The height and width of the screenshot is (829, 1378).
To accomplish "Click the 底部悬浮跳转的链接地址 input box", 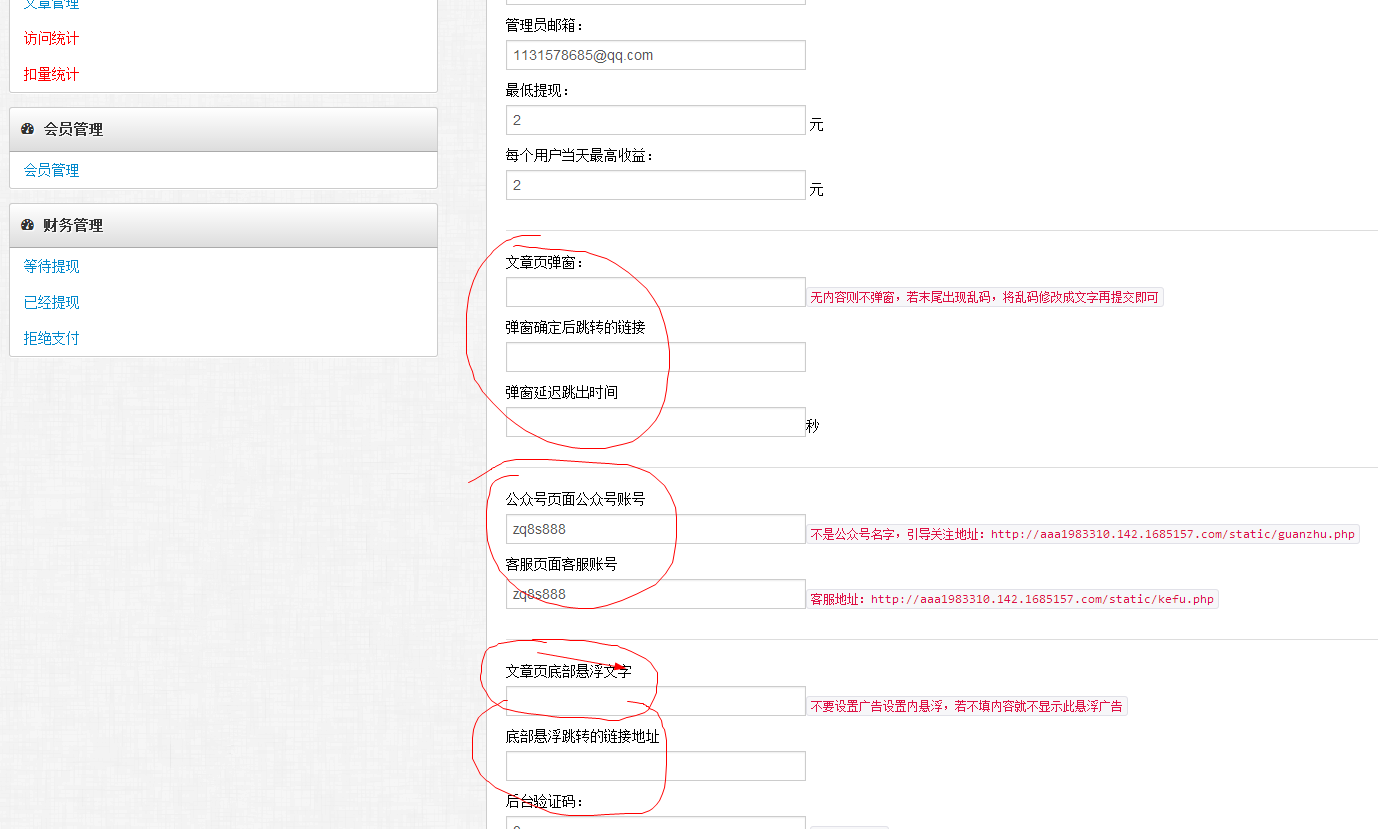I will click(x=655, y=766).
